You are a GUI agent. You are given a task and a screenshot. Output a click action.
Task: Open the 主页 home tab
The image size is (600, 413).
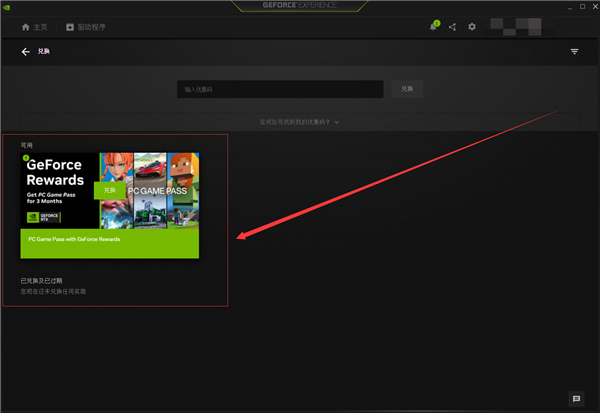pos(34,27)
